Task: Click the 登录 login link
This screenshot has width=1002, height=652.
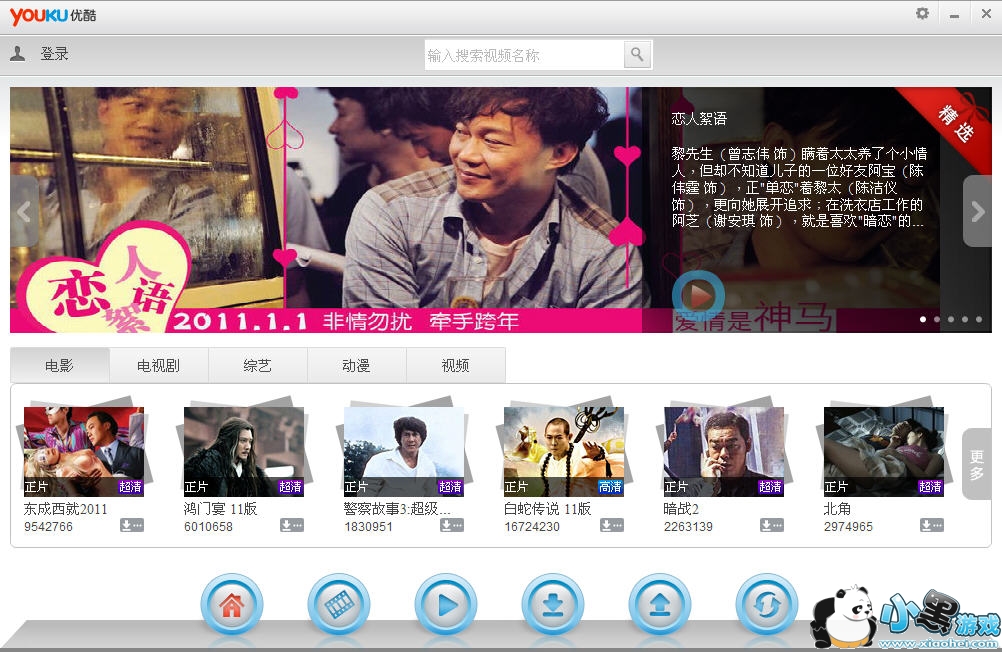Action: pyautogui.click(x=54, y=54)
